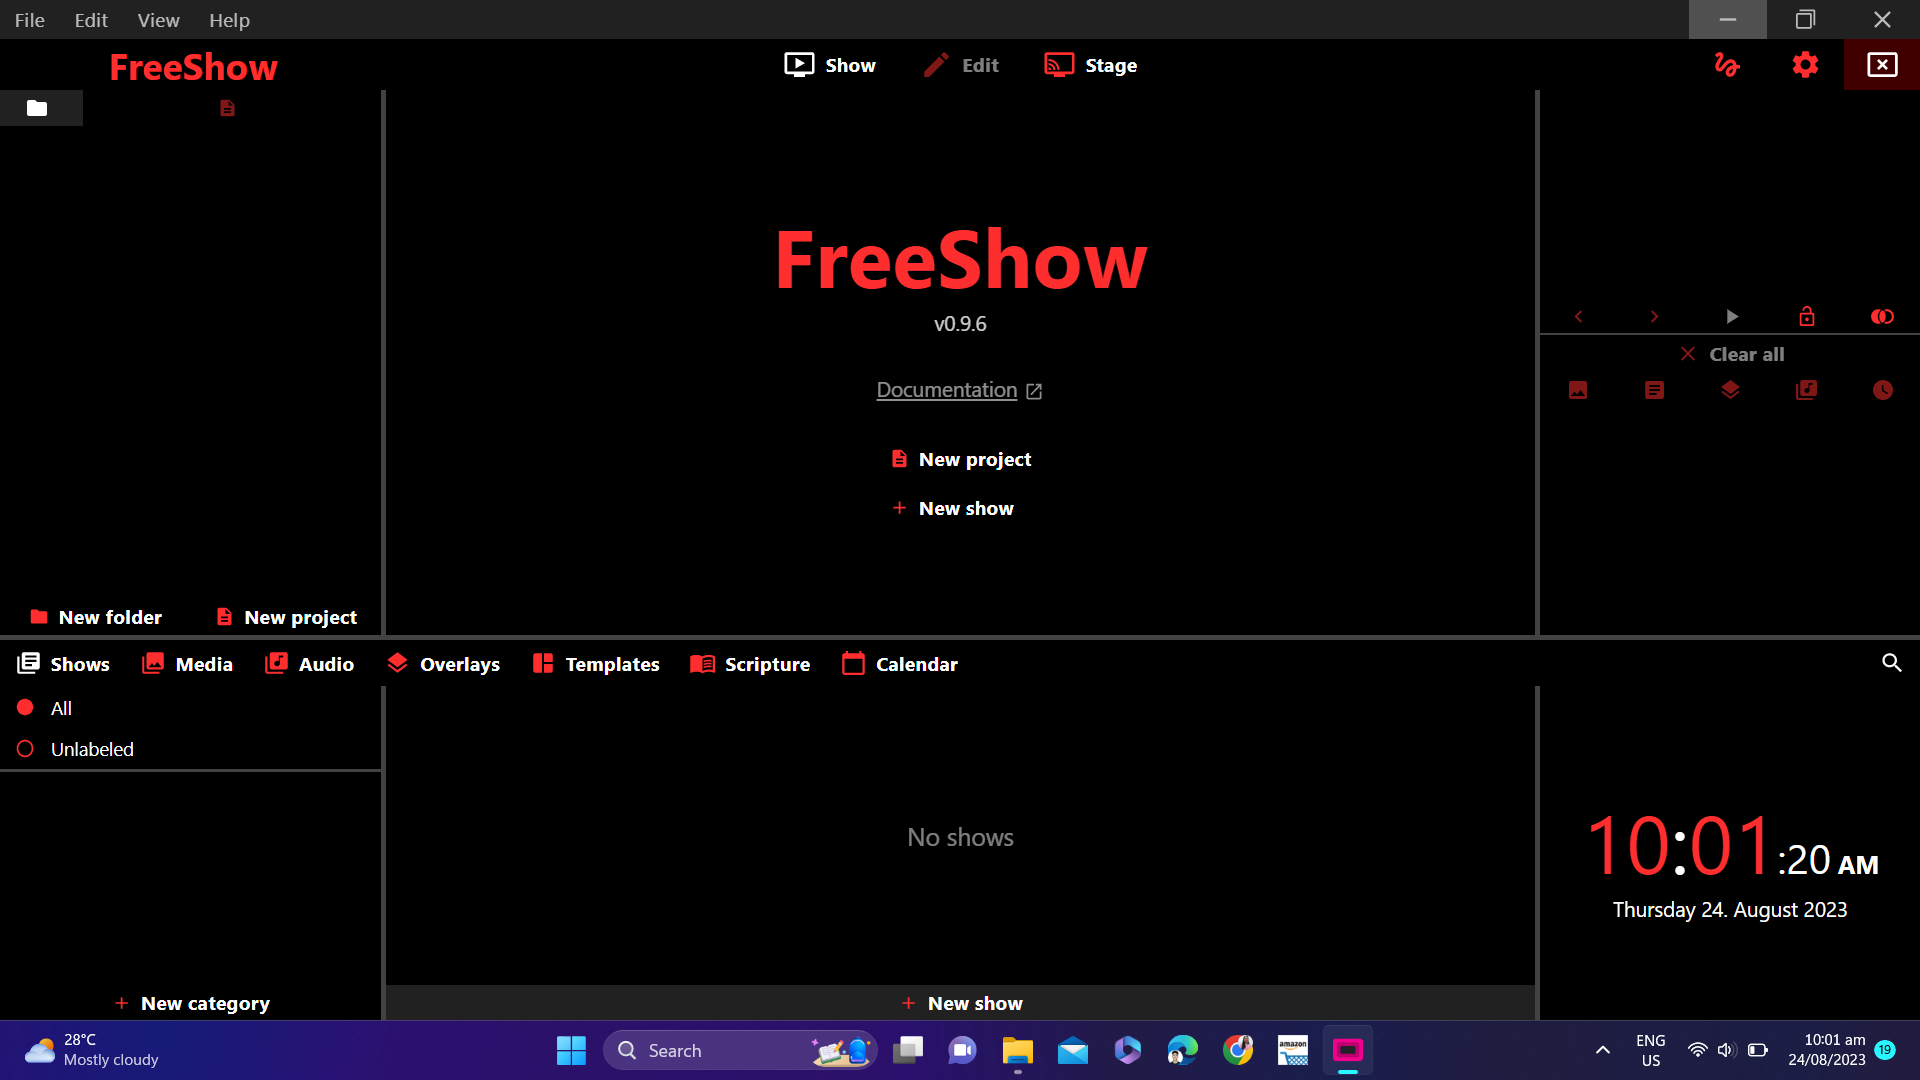The width and height of the screenshot is (1920, 1080).
Task: Clear the background output with the image icon
Action: pyautogui.click(x=1579, y=390)
